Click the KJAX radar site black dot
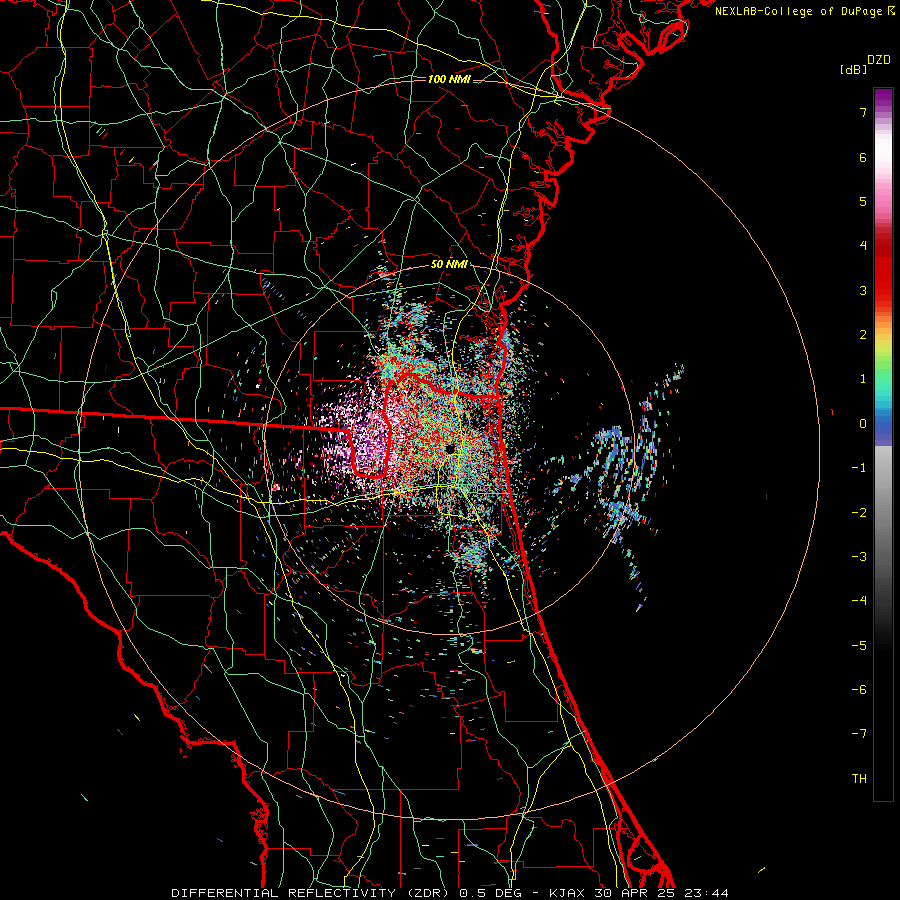 [x=451, y=448]
